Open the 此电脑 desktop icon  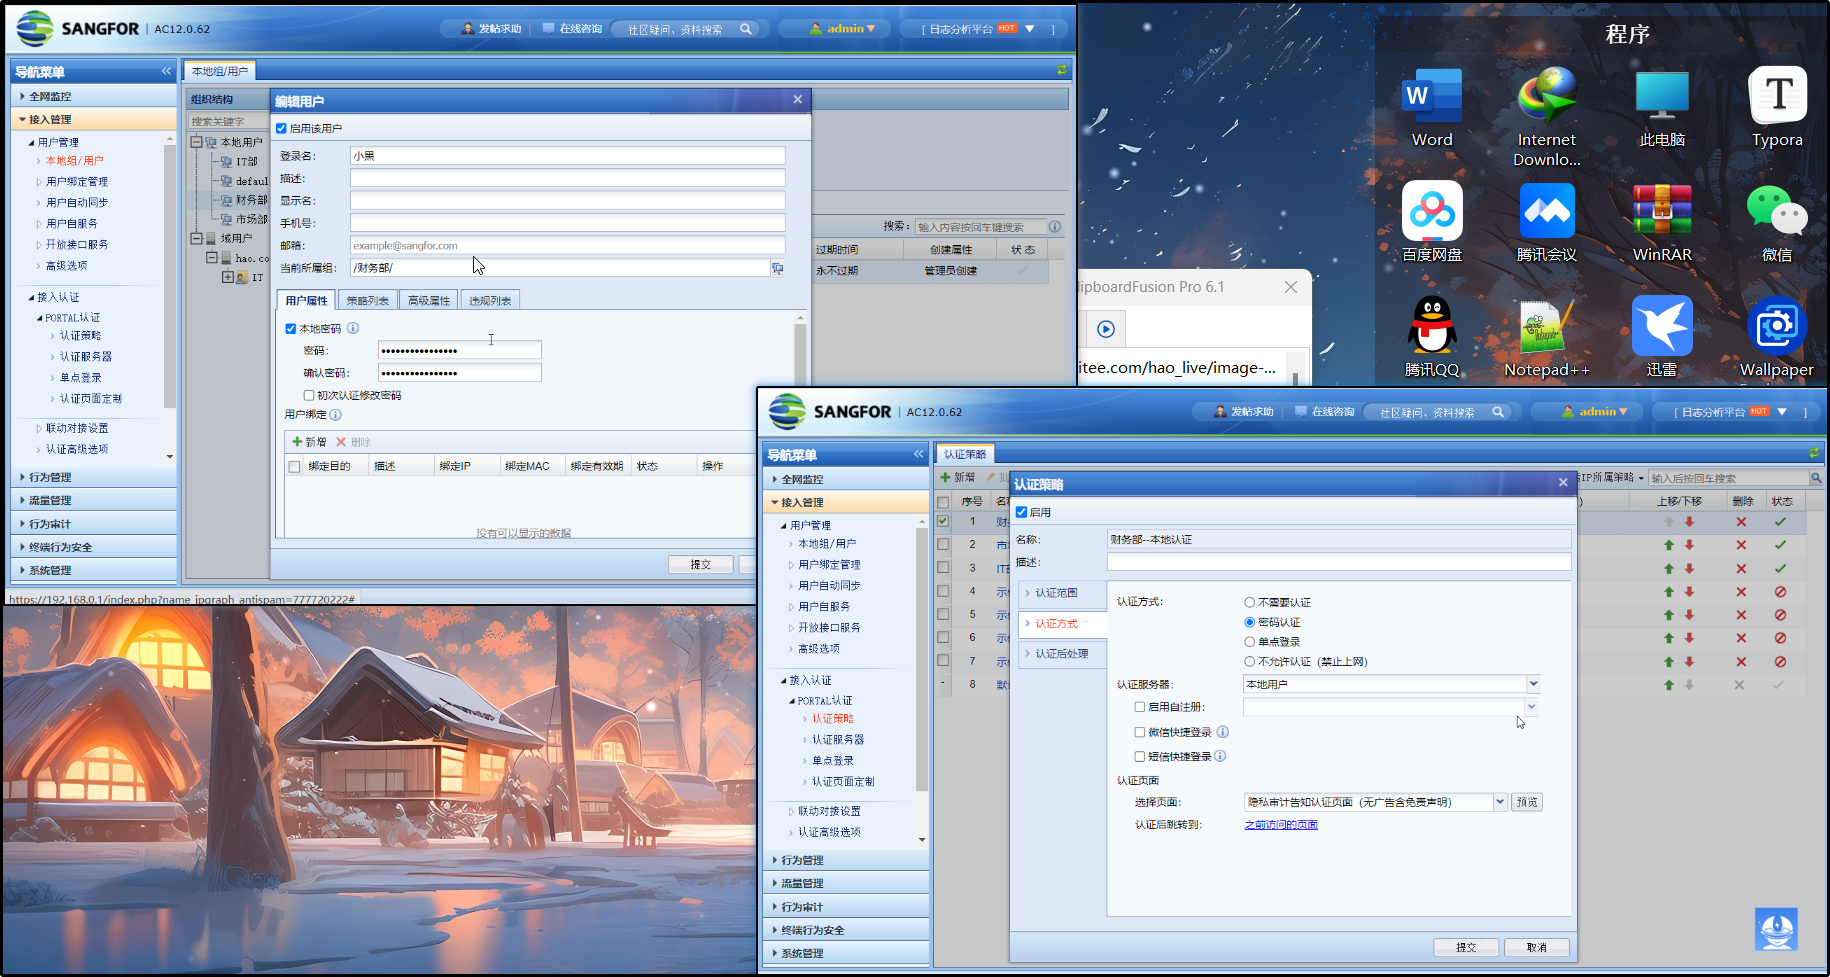coord(1662,106)
